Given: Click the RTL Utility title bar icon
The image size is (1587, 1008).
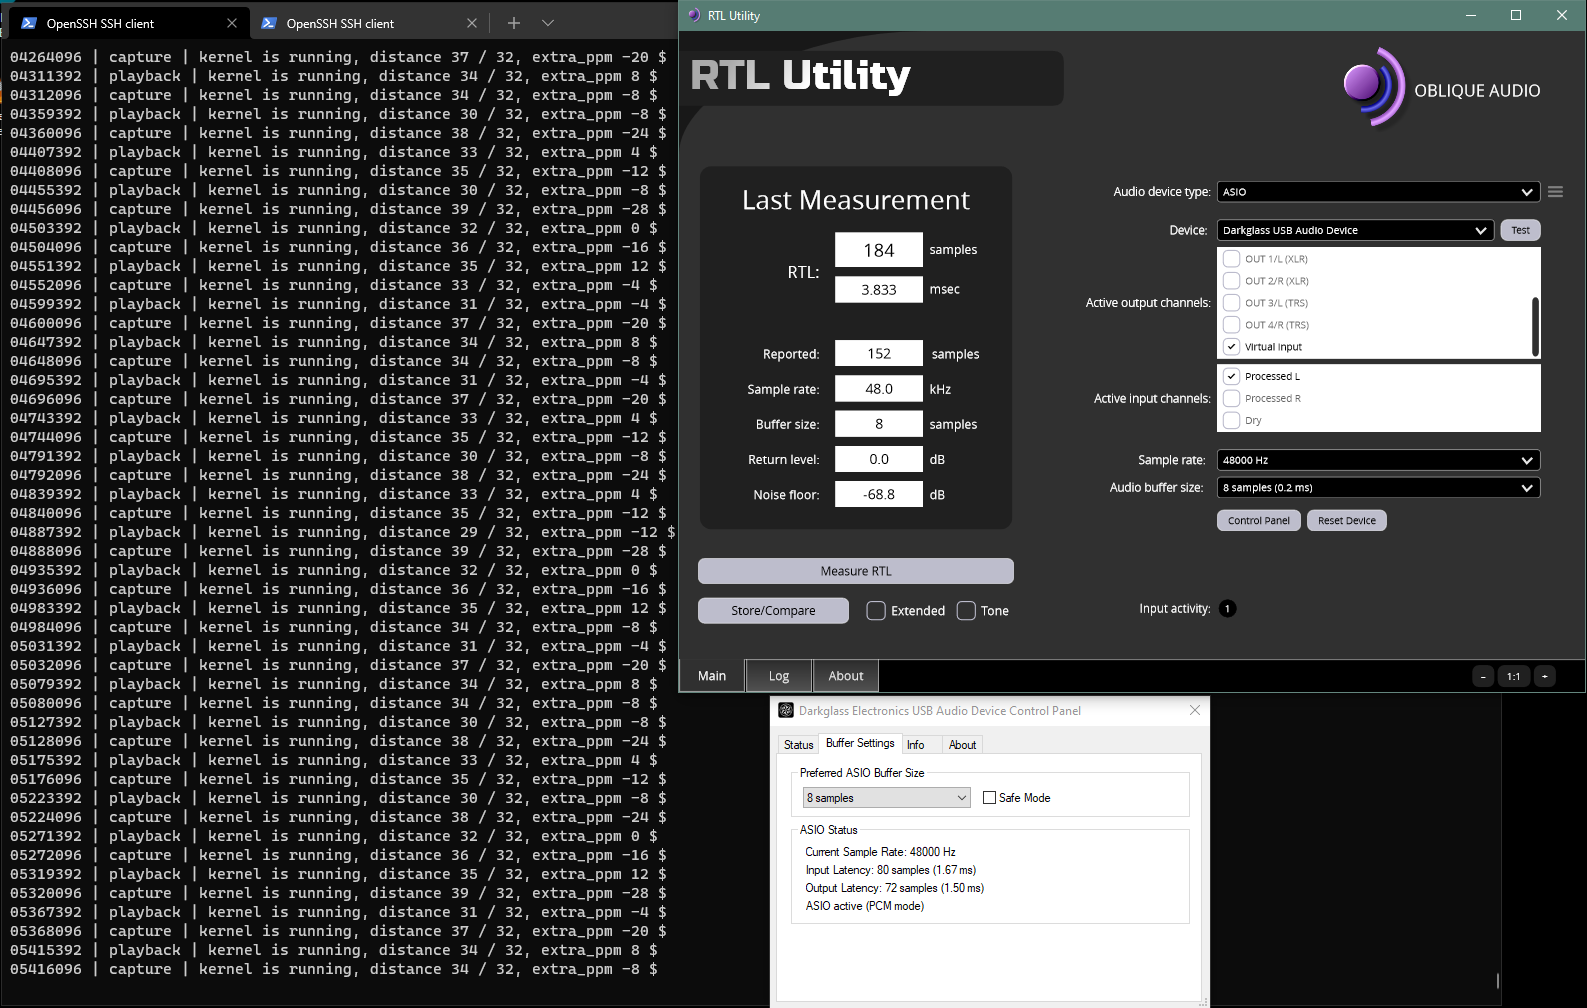Looking at the screenshot, I should coord(694,15).
